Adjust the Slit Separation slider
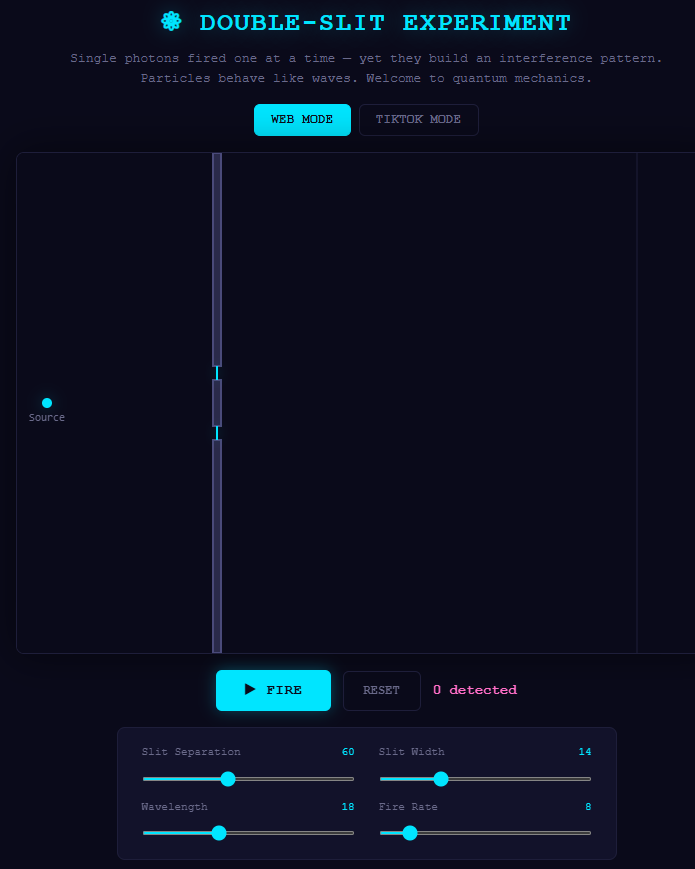This screenshot has height=869, width=695. click(248, 779)
